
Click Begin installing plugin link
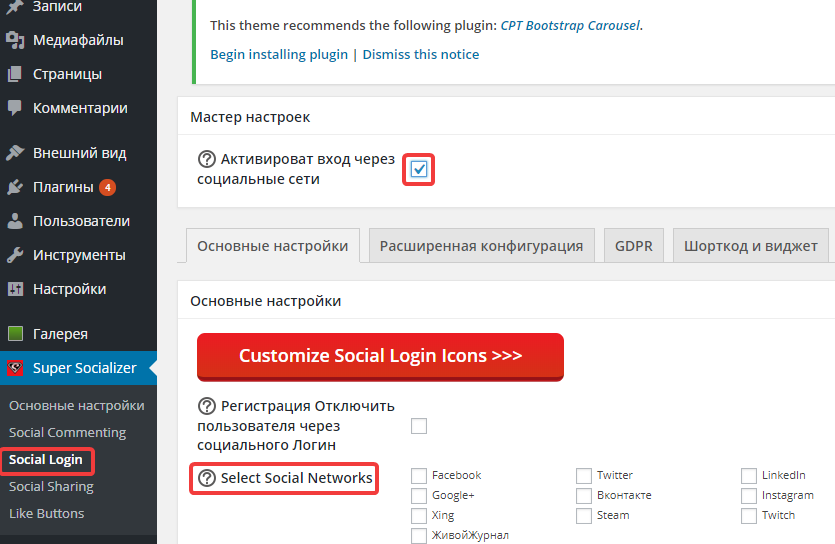(x=279, y=54)
